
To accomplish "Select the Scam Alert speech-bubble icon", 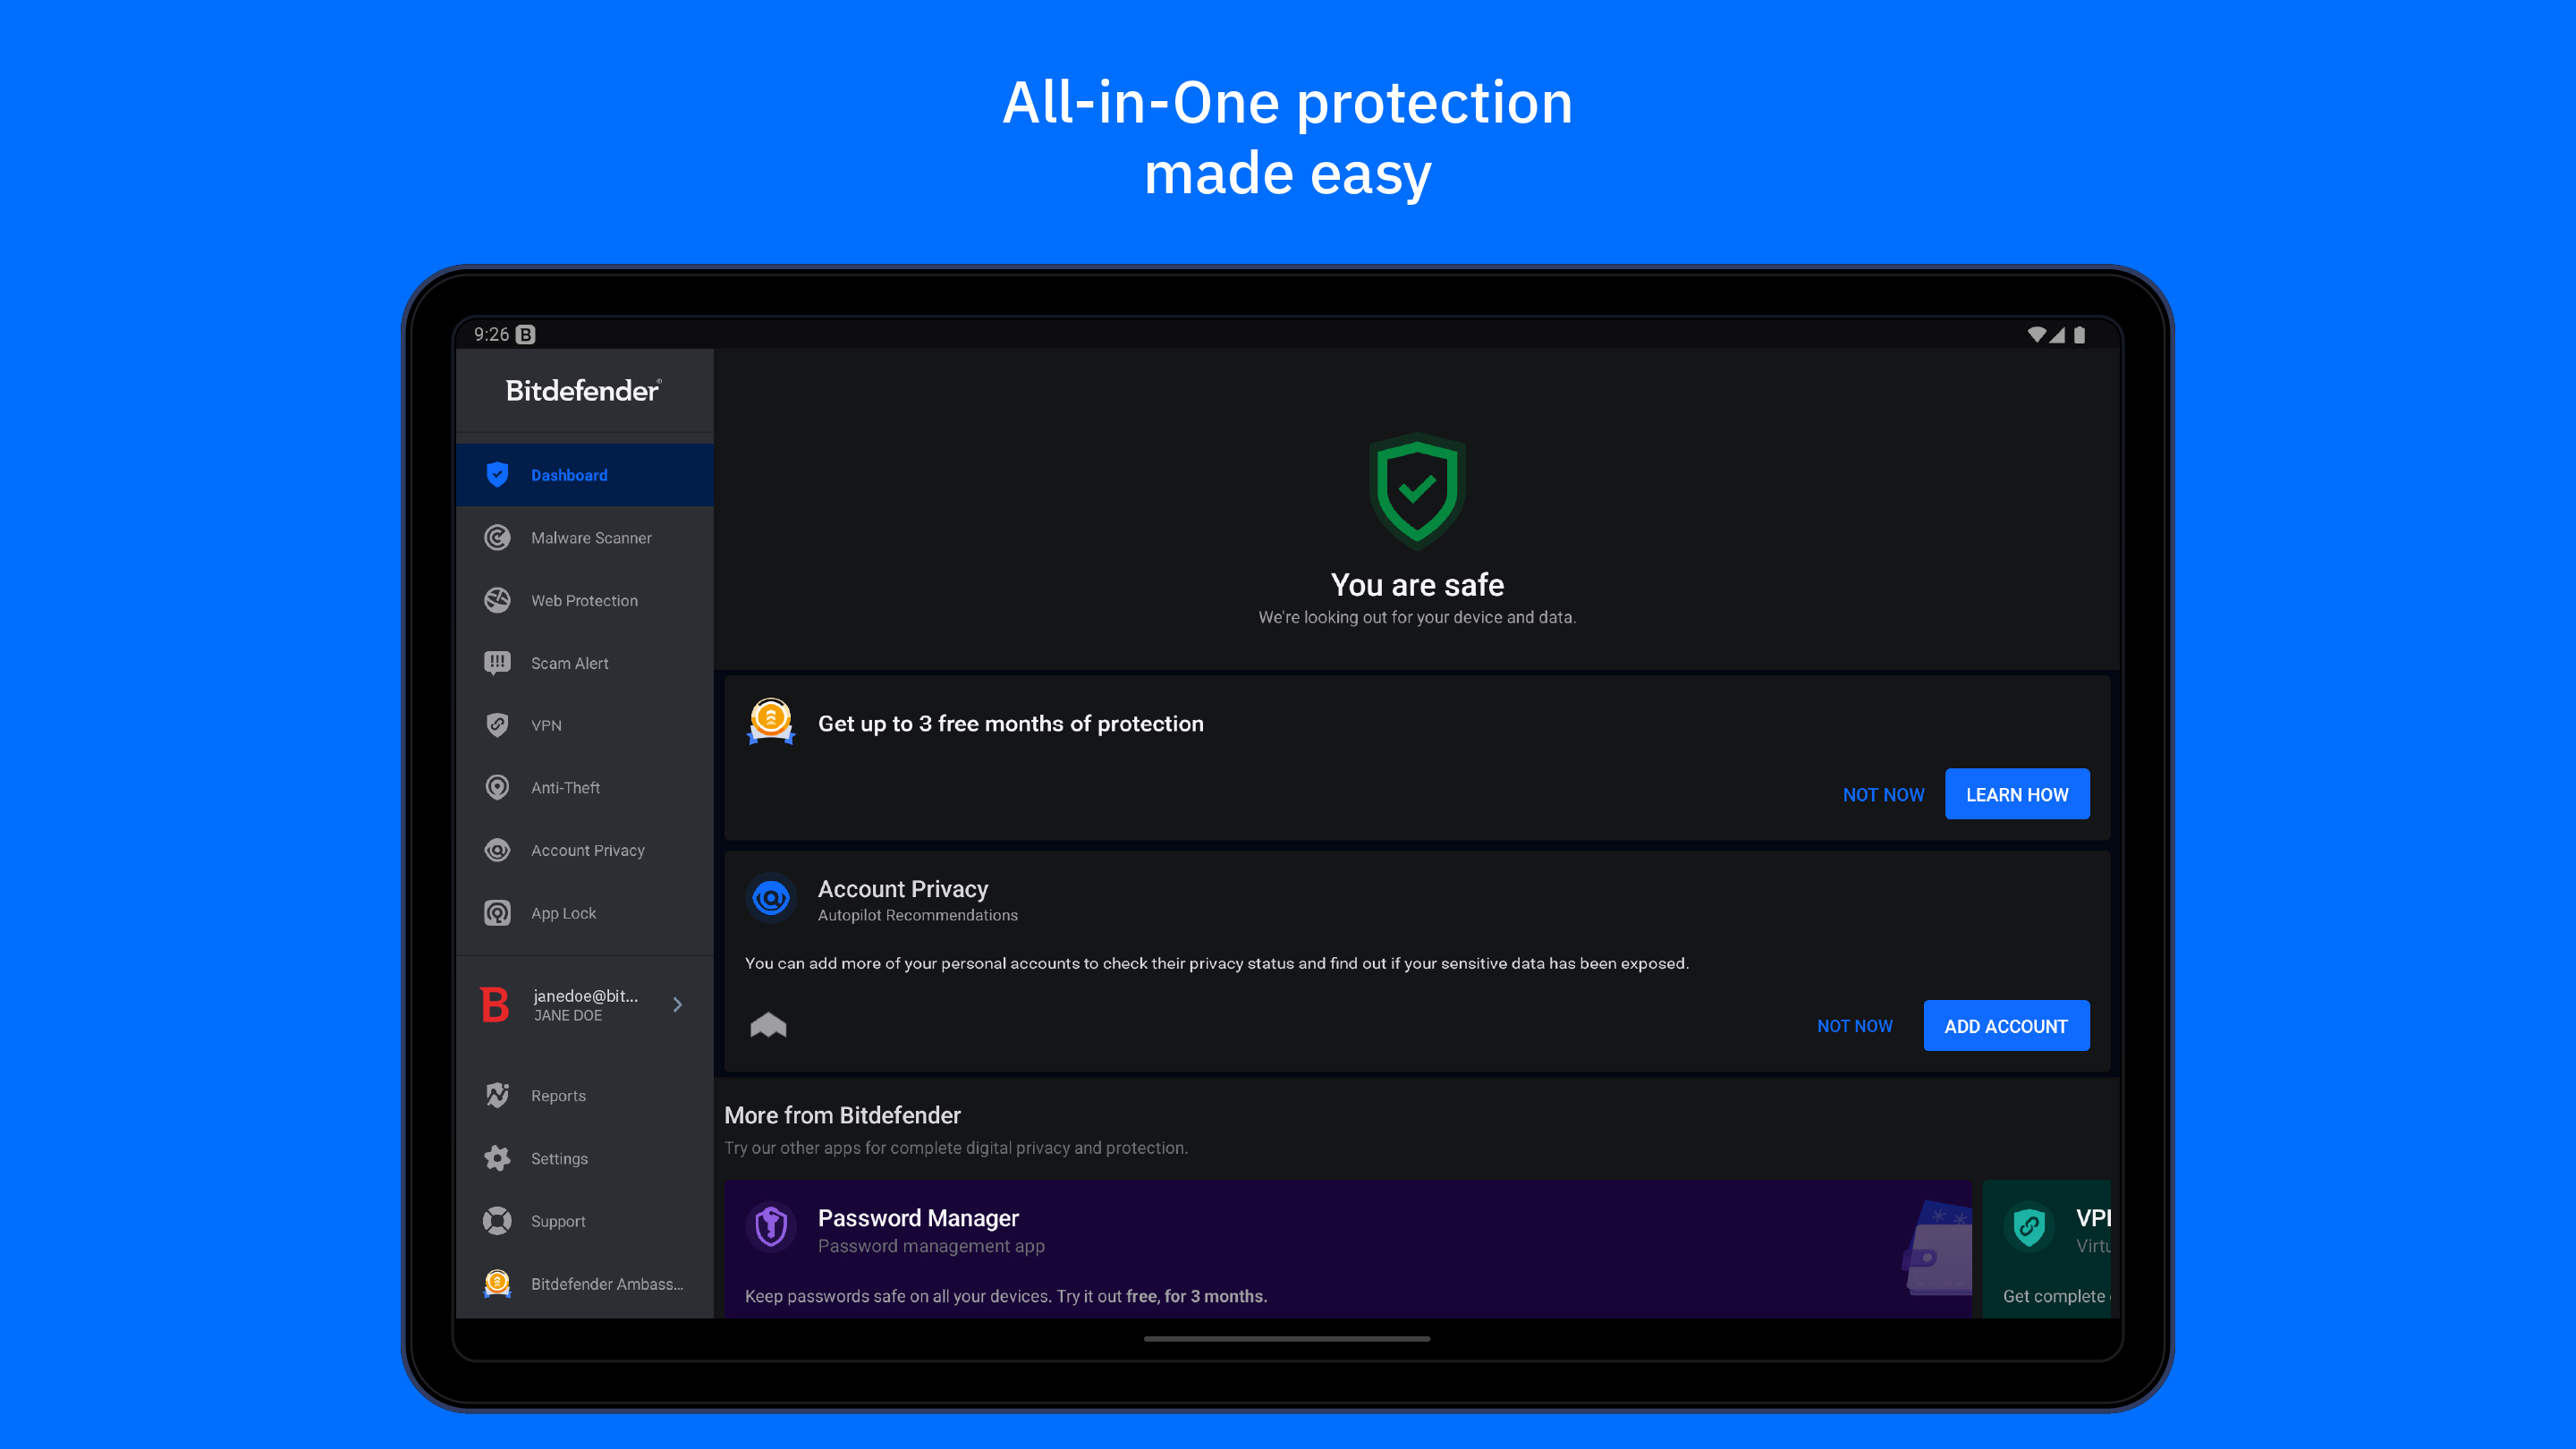I will pos(497,663).
